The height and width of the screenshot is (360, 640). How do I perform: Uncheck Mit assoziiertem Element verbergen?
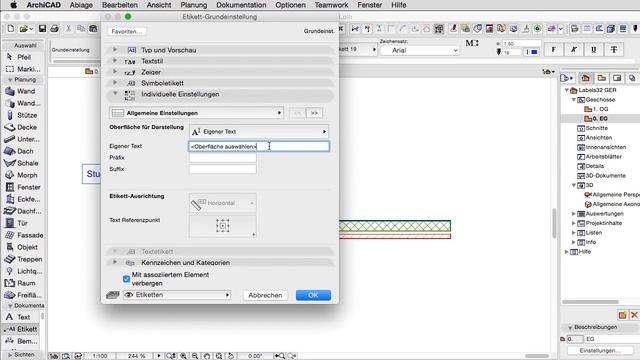click(x=126, y=279)
